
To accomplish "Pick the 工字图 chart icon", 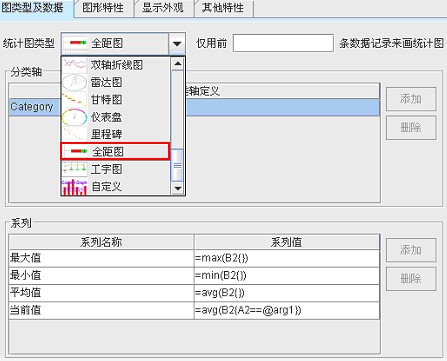I will tap(75, 169).
